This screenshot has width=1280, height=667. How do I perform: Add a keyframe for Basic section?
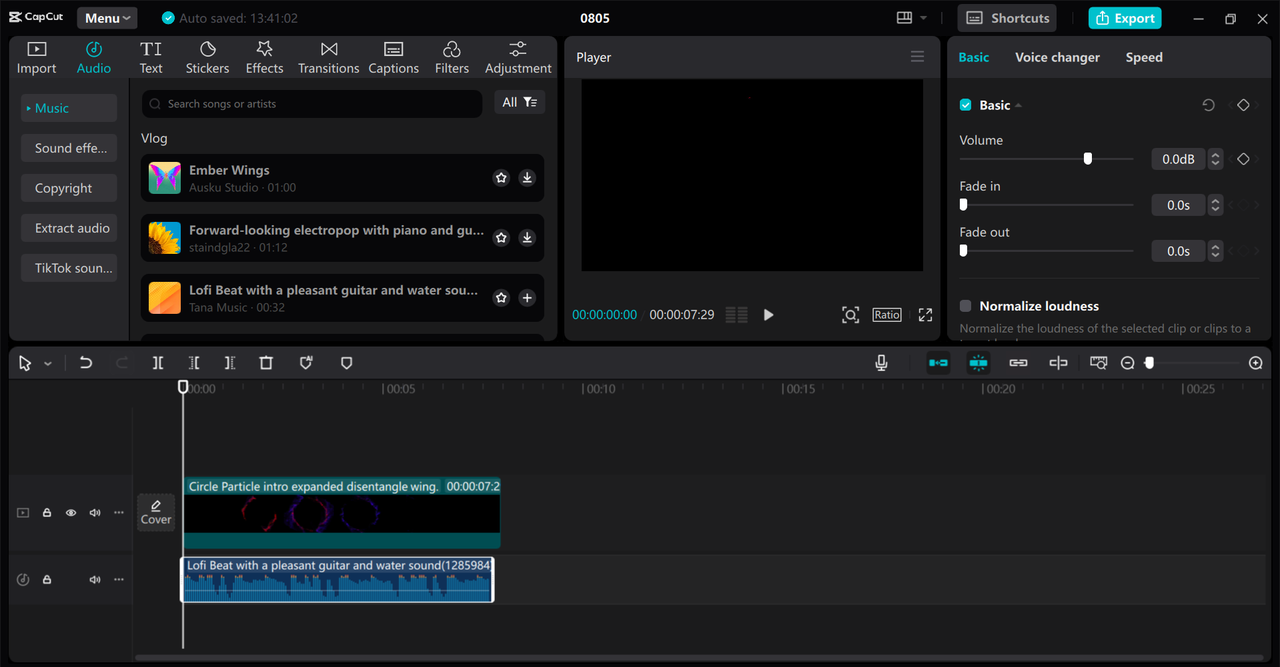click(1243, 105)
